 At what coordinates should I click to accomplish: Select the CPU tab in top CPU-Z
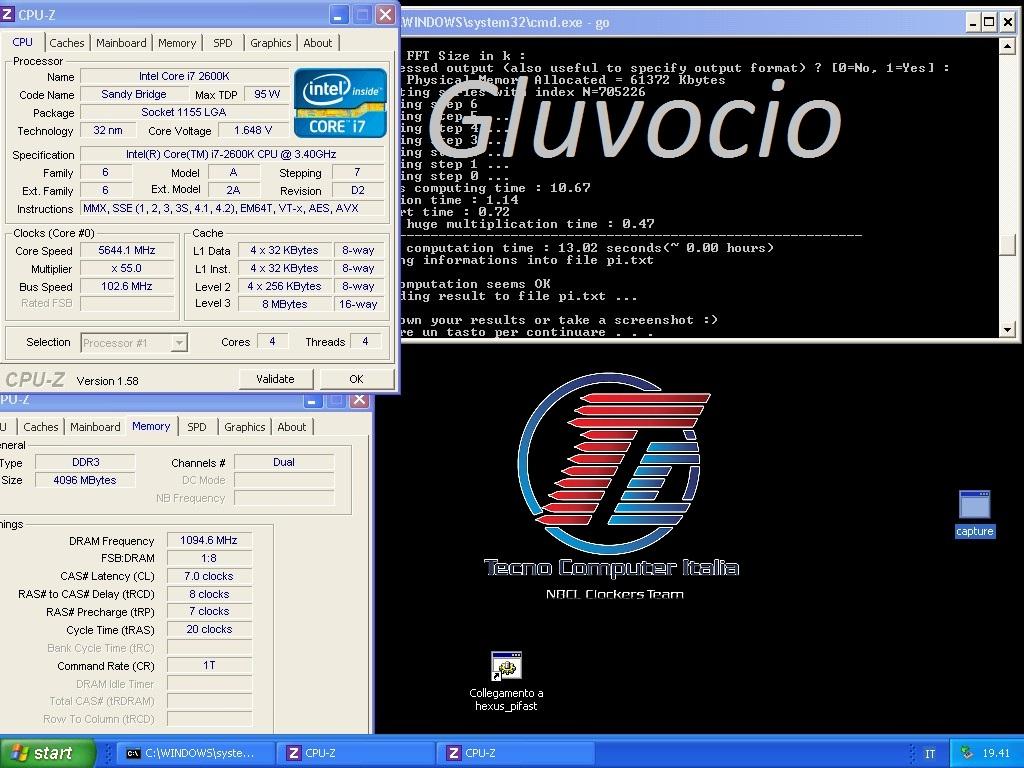tap(22, 42)
